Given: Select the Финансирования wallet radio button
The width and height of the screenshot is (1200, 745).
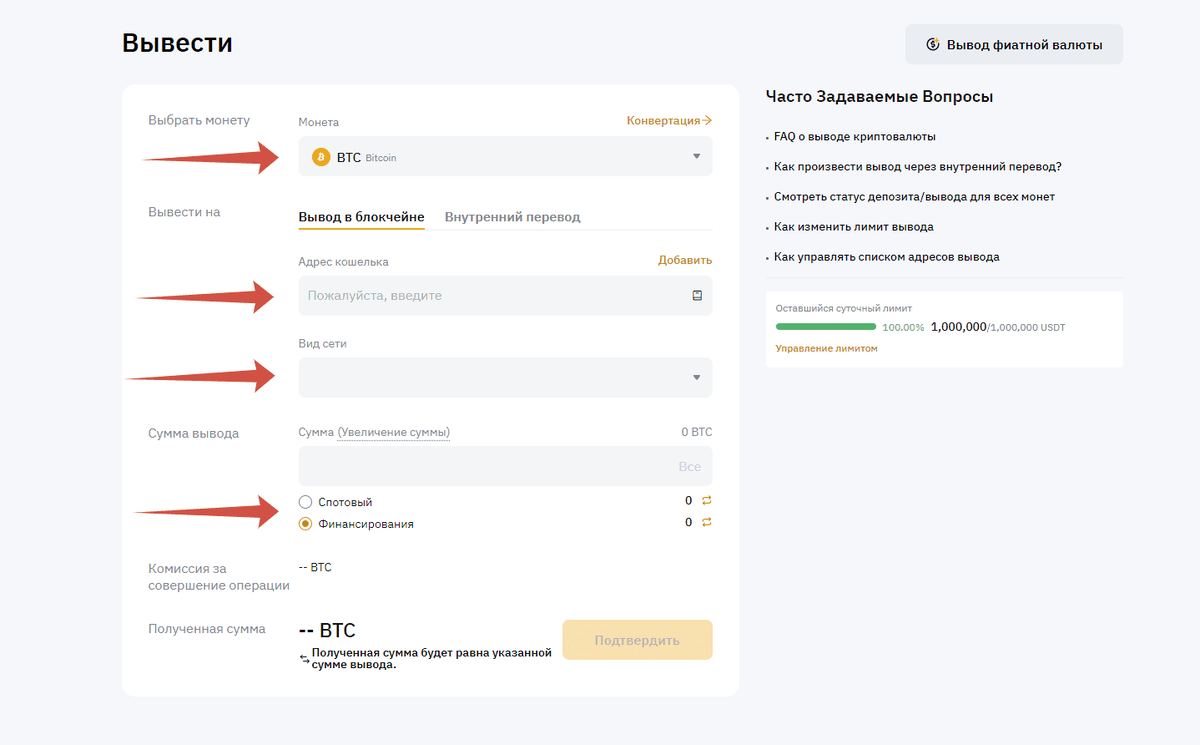Looking at the screenshot, I should pos(305,523).
